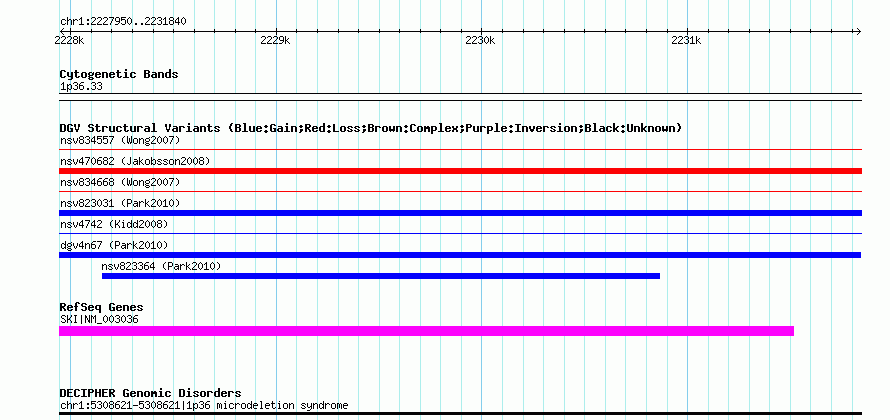Select the black DECIPHER disorder bar
Viewport: 890px width, 420px height.
460,413
